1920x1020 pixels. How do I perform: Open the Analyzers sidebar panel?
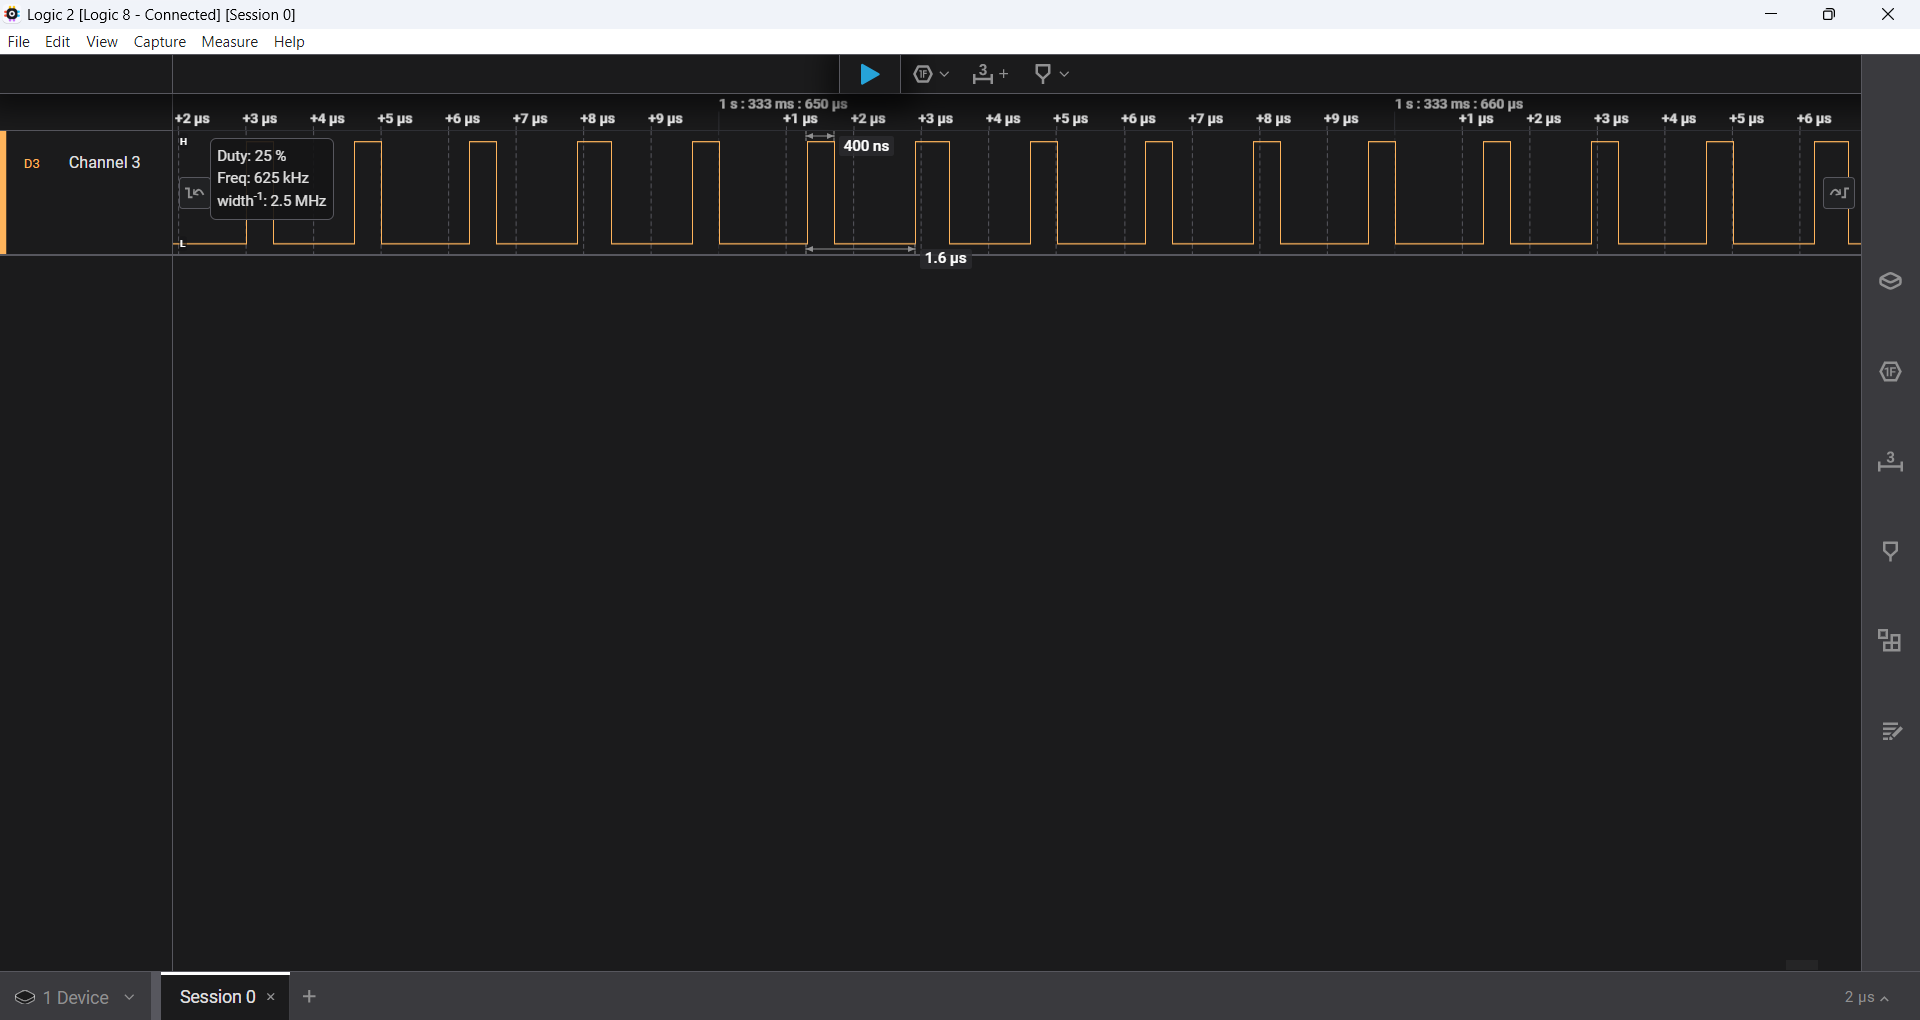(x=1890, y=372)
